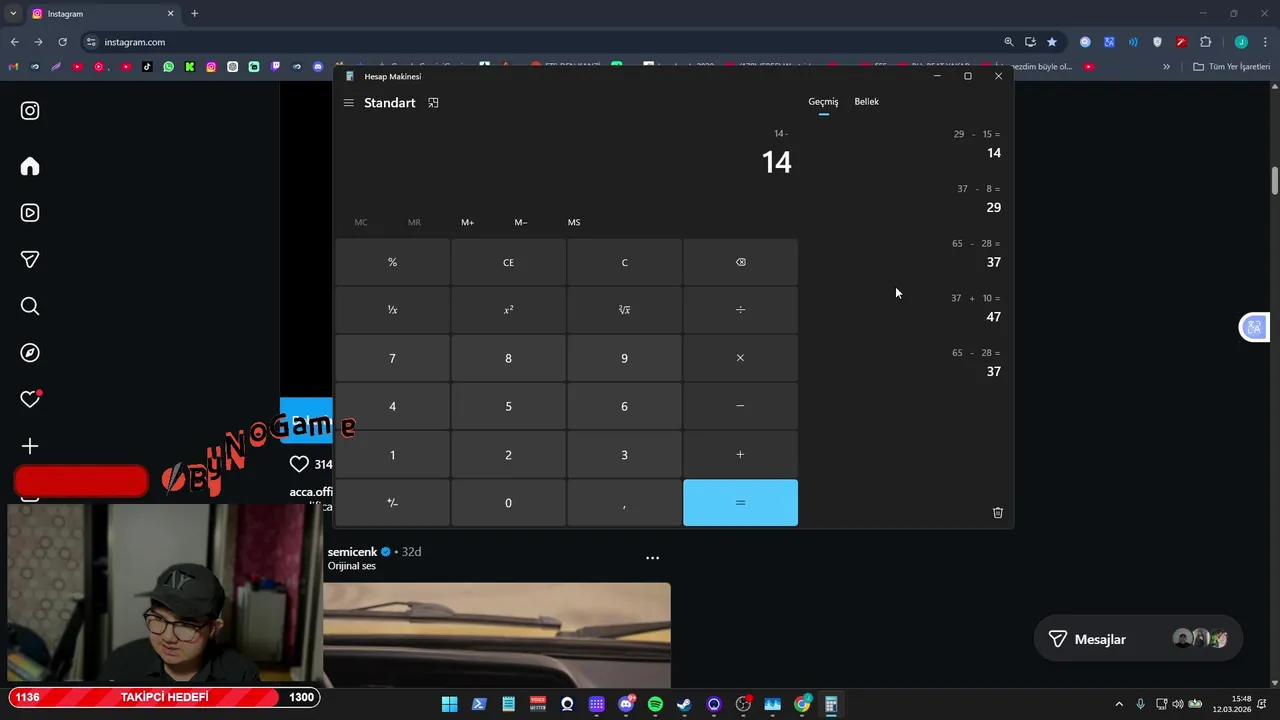This screenshot has width=1280, height=720.
Task: Click the M+ memory add button
Action: coord(467,222)
